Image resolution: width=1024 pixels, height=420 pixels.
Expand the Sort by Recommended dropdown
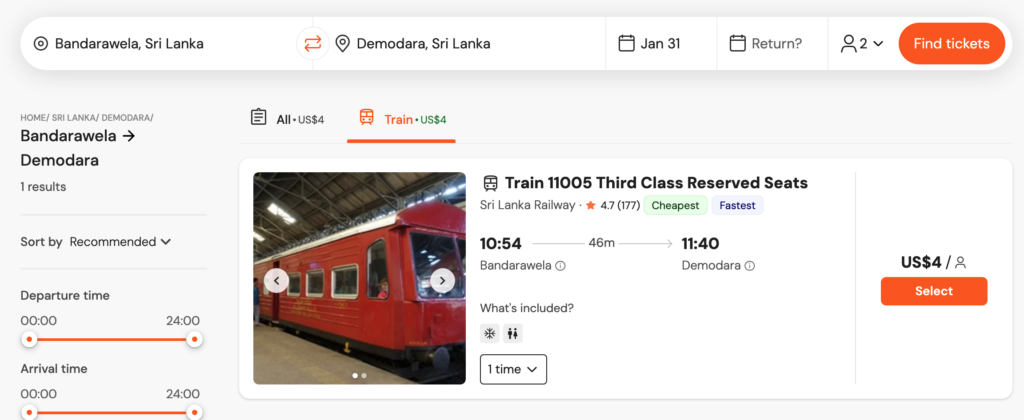coord(120,241)
